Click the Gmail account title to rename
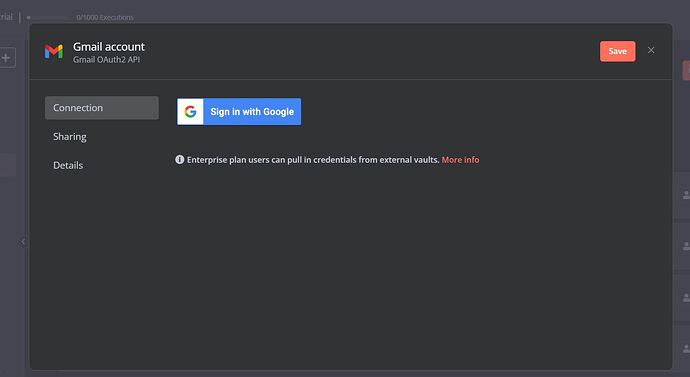This screenshot has width=690, height=377. pos(109,47)
